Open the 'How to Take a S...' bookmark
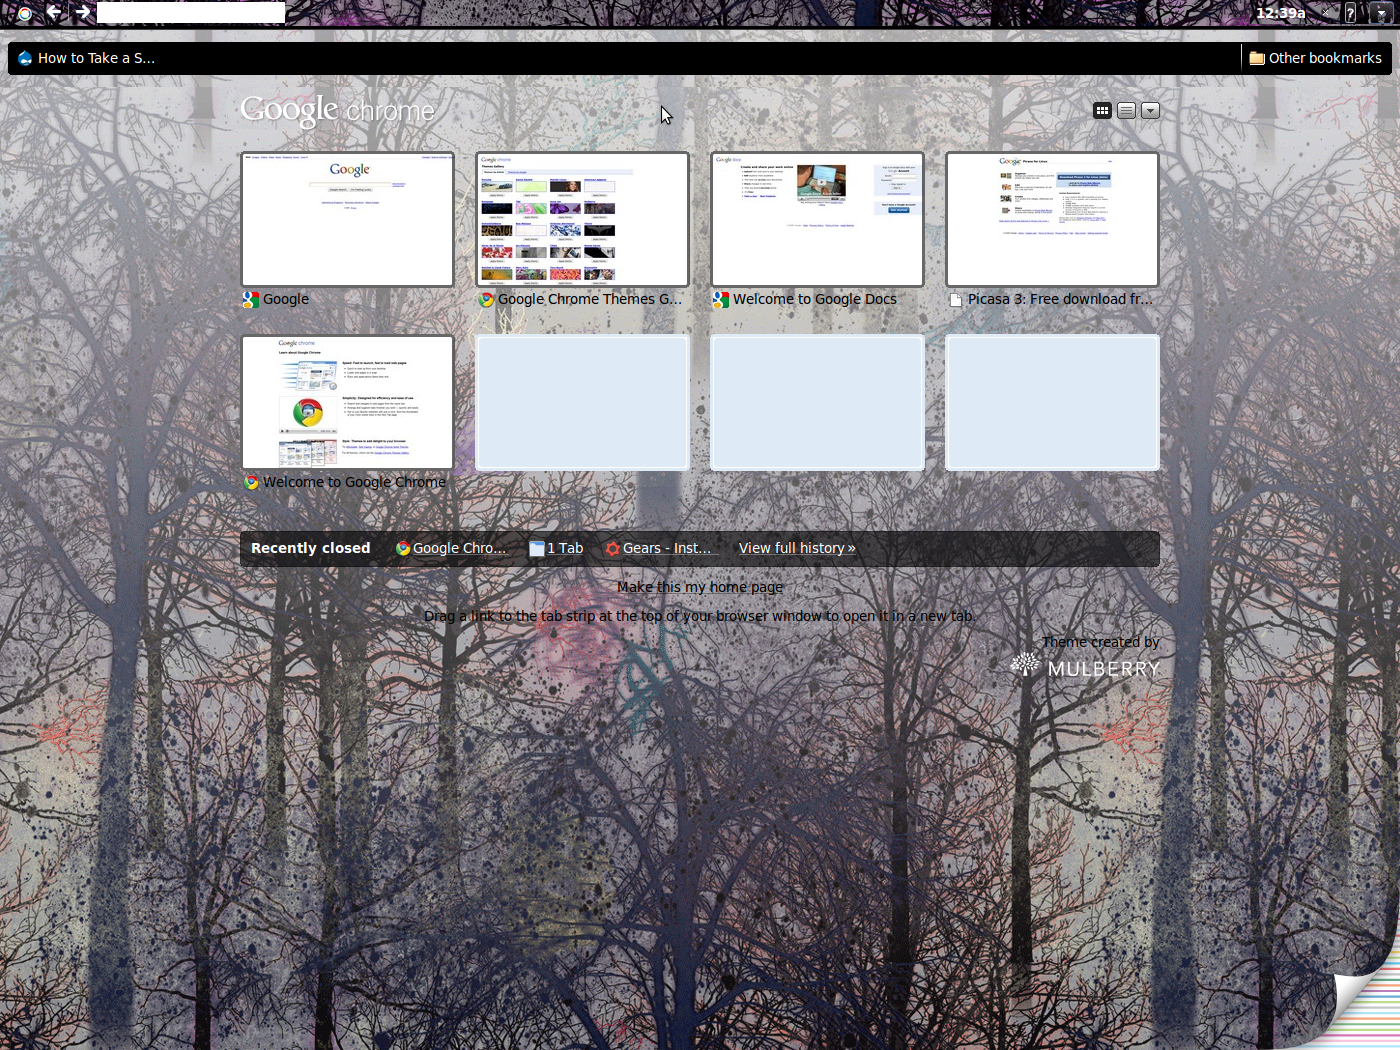This screenshot has width=1400, height=1050. [87, 58]
